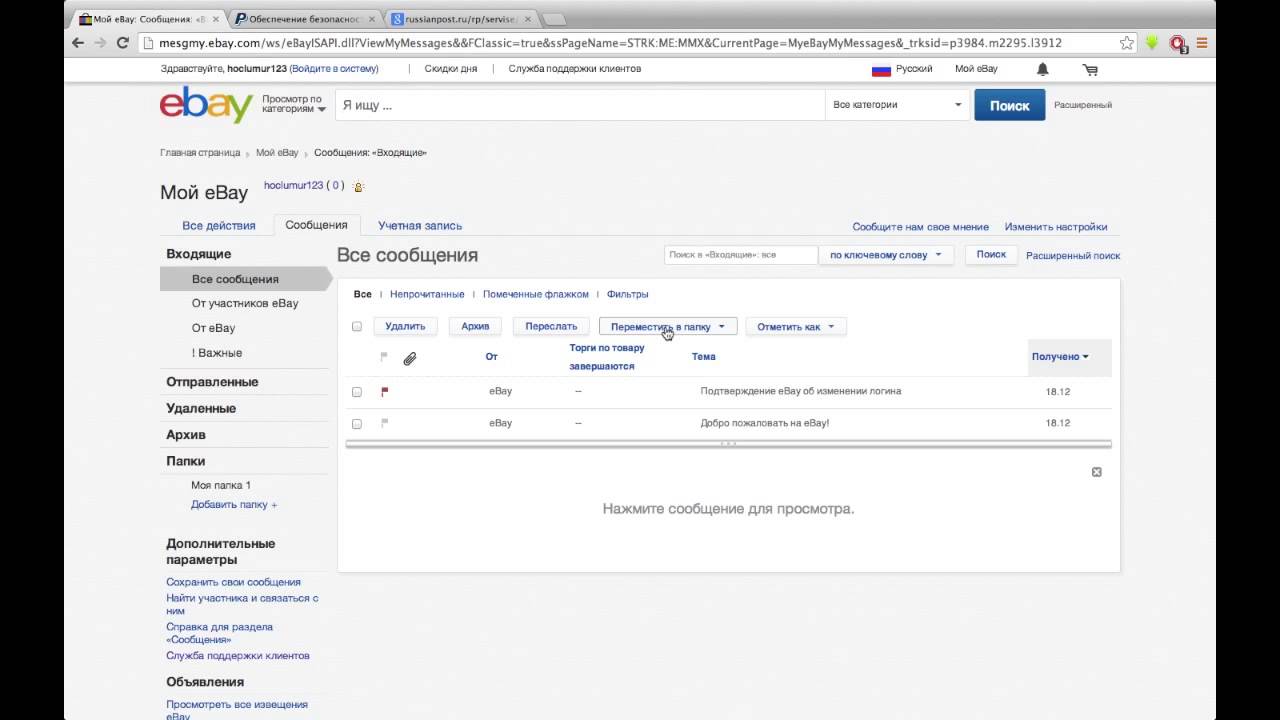Open message 'Подтверждение eBay об изменении логина'

pos(801,391)
